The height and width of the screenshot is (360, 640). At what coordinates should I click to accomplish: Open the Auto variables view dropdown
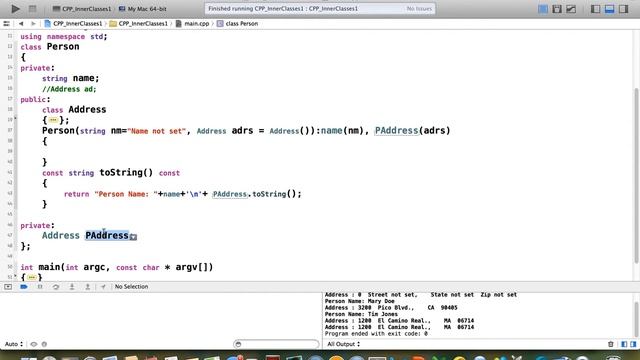pos(14,344)
